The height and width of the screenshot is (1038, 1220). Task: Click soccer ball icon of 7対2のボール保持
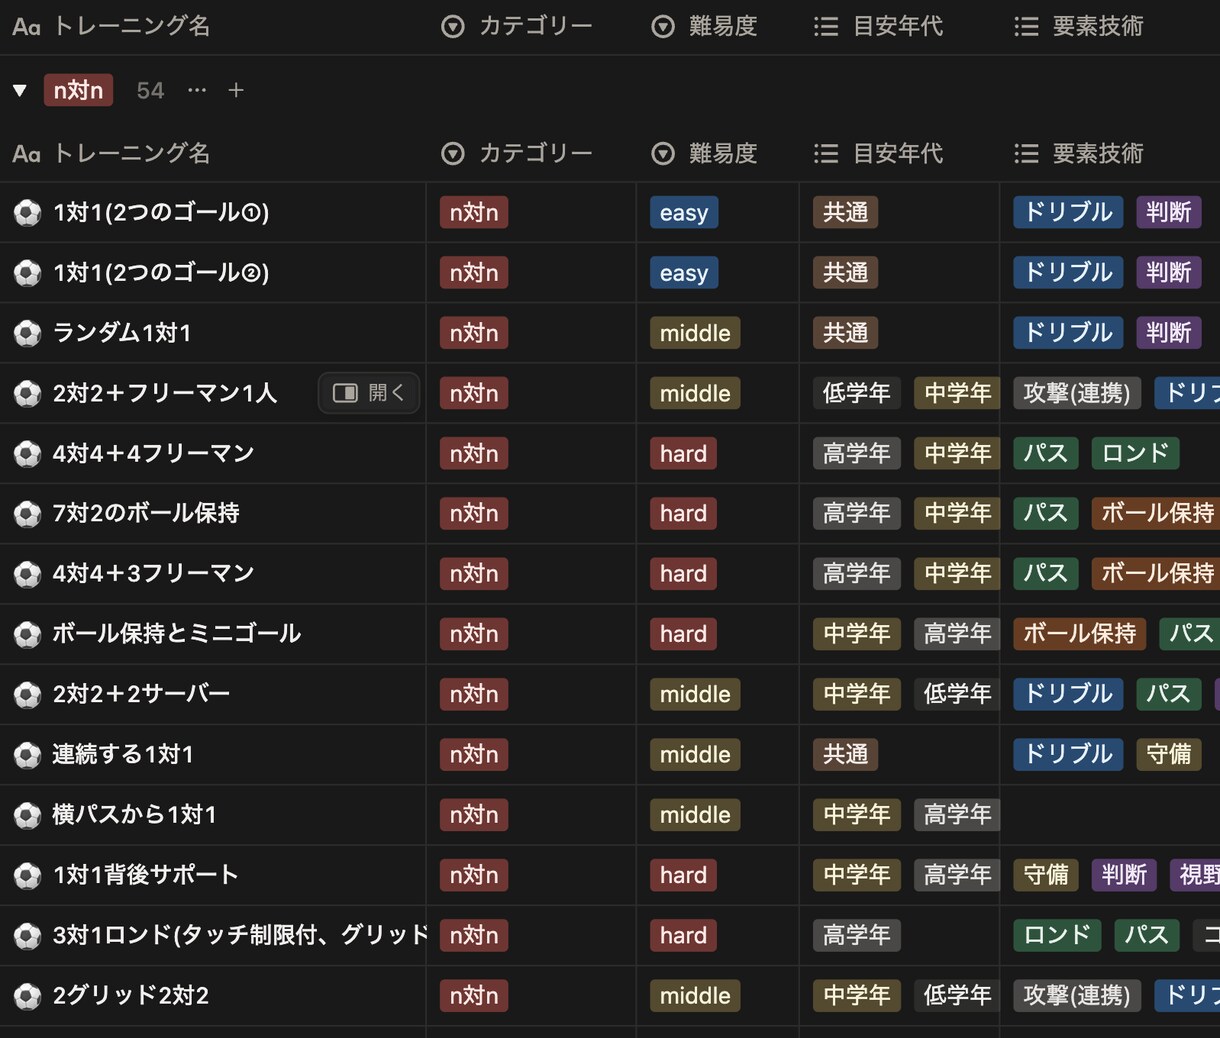[27, 514]
